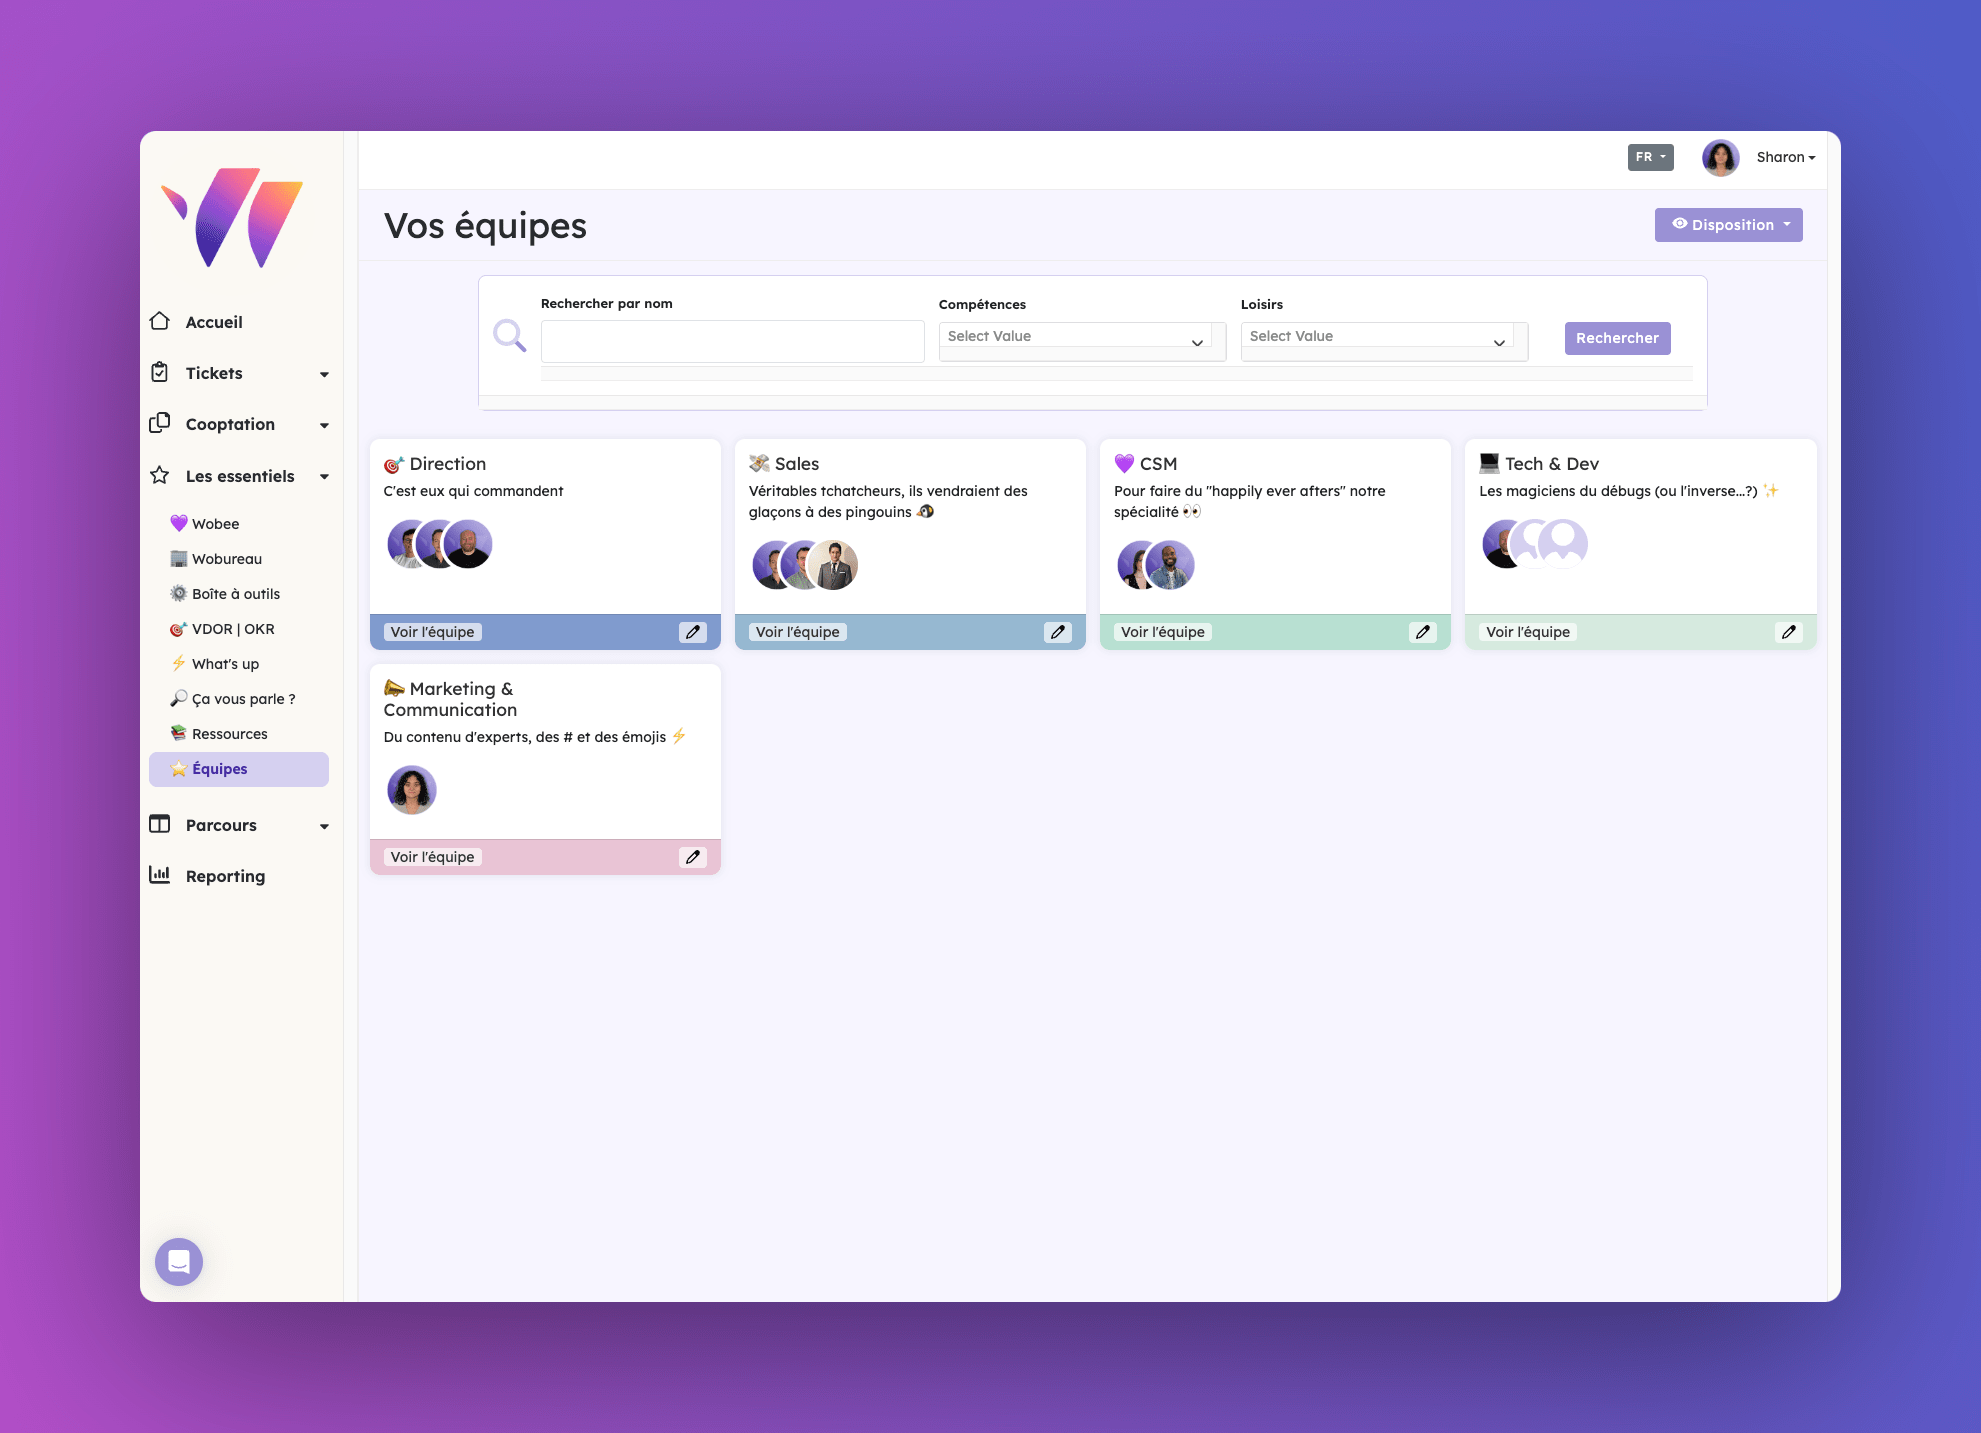
Task: Click the Disposition layout toggle button
Action: coord(1726,224)
